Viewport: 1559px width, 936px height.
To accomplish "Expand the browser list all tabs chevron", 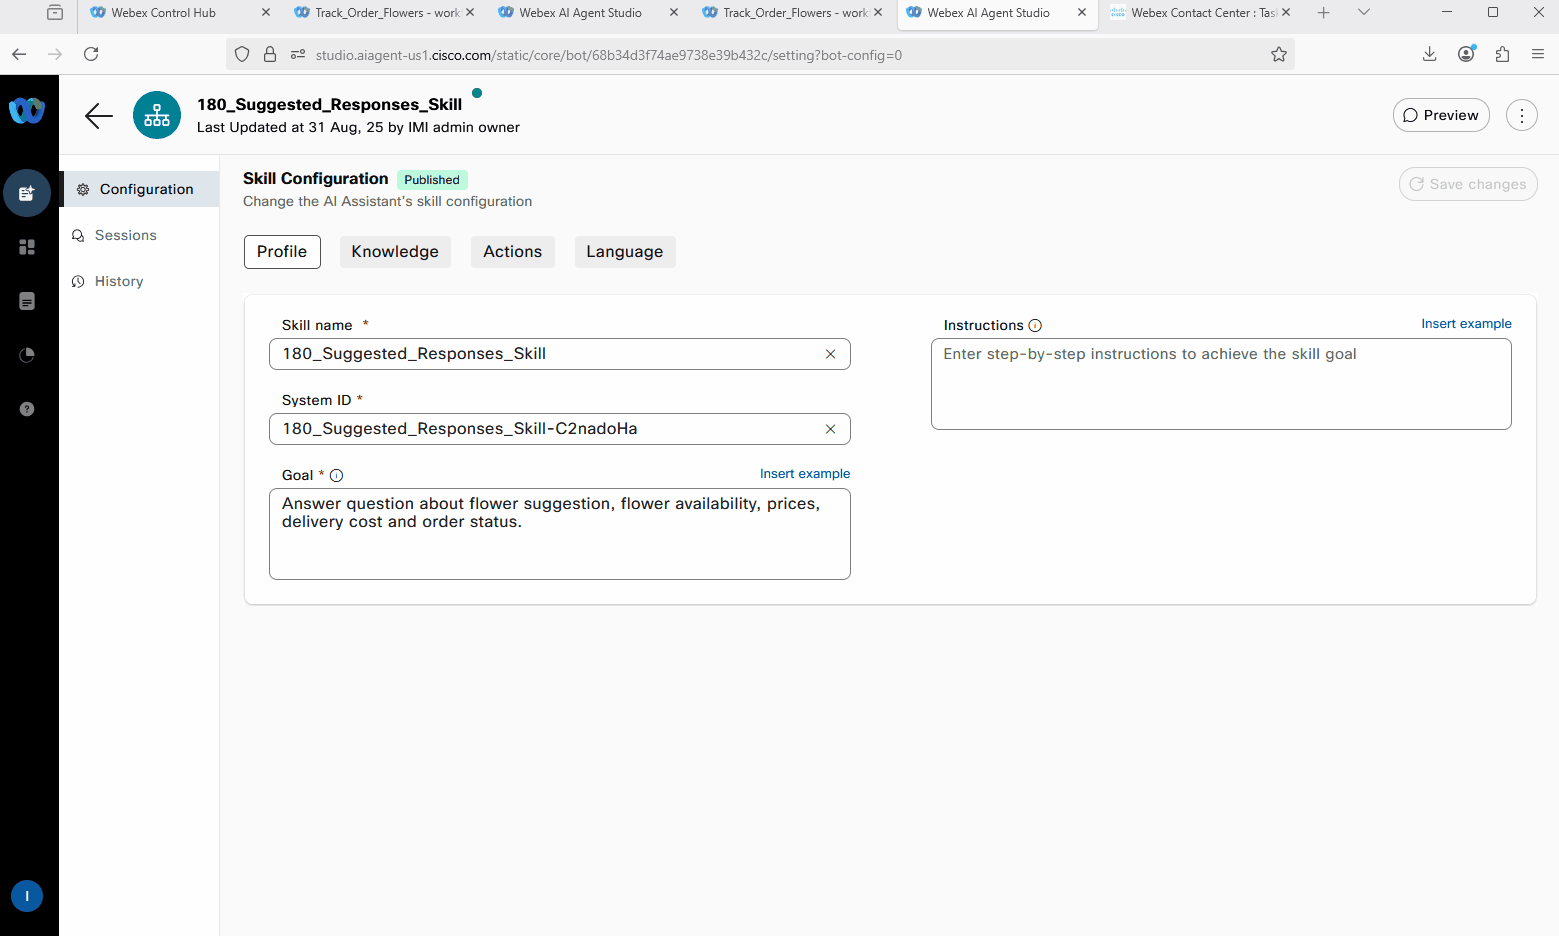I will 1363,13.
